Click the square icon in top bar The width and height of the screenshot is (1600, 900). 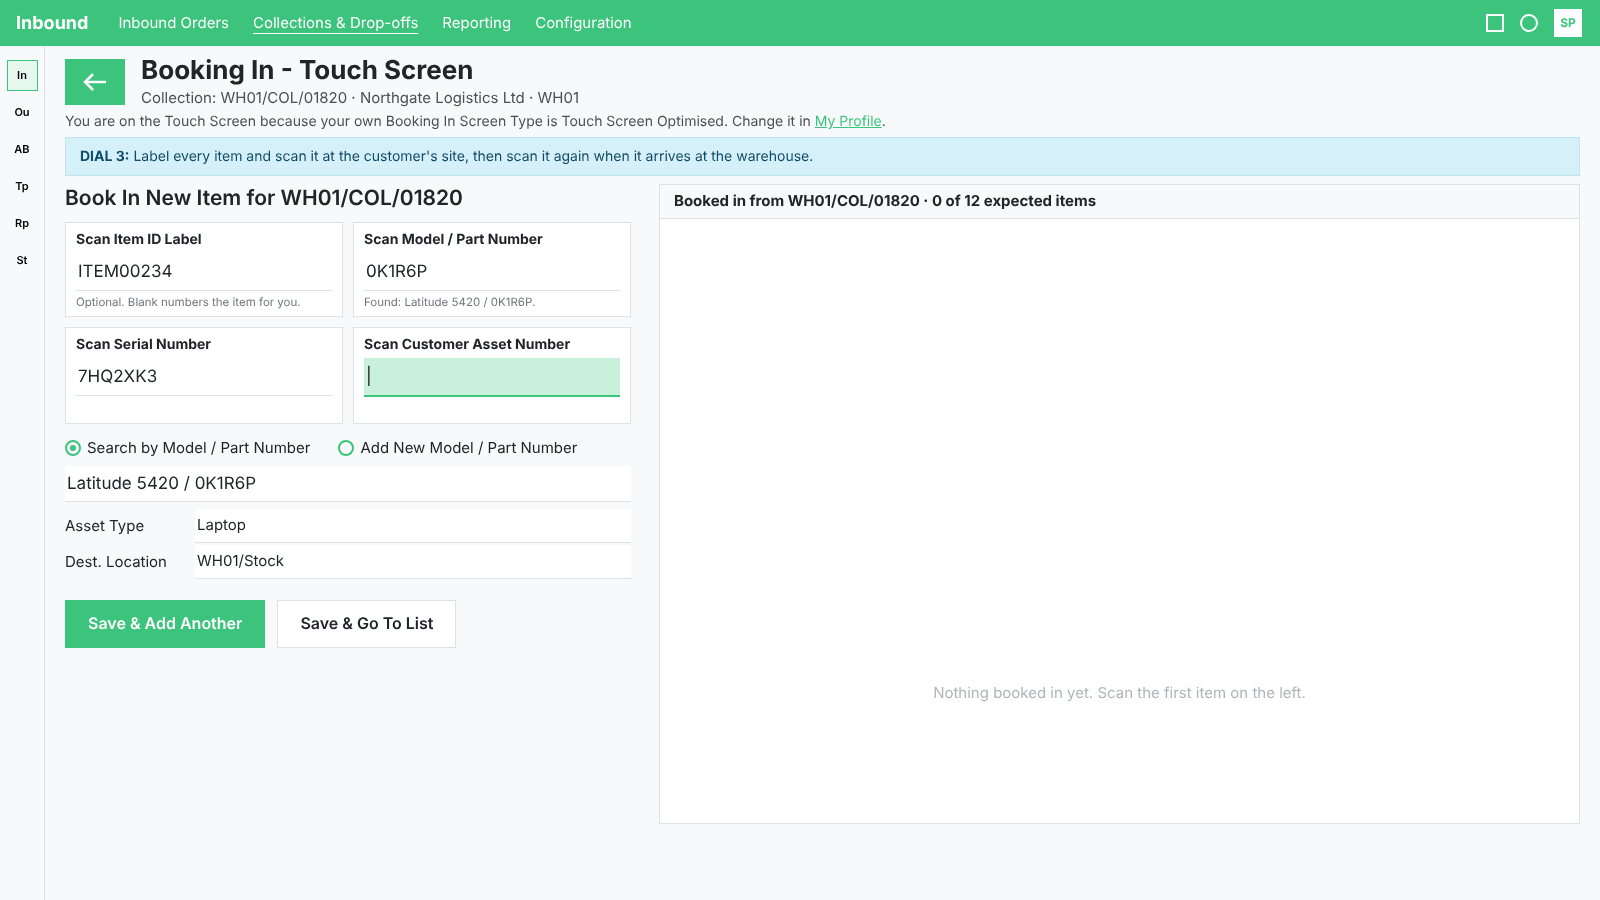(1495, 23)
